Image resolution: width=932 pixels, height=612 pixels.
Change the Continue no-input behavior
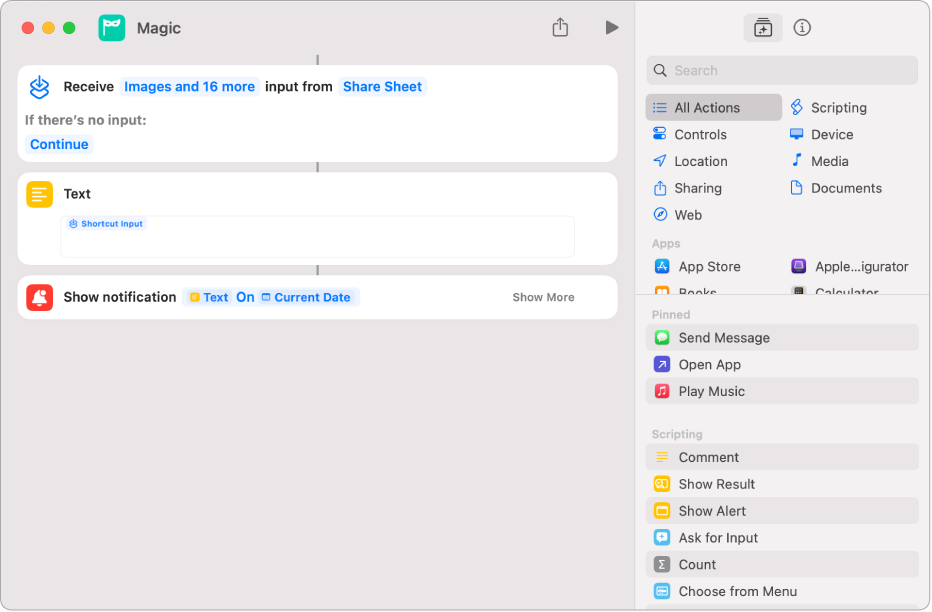[x=59, y=144]
